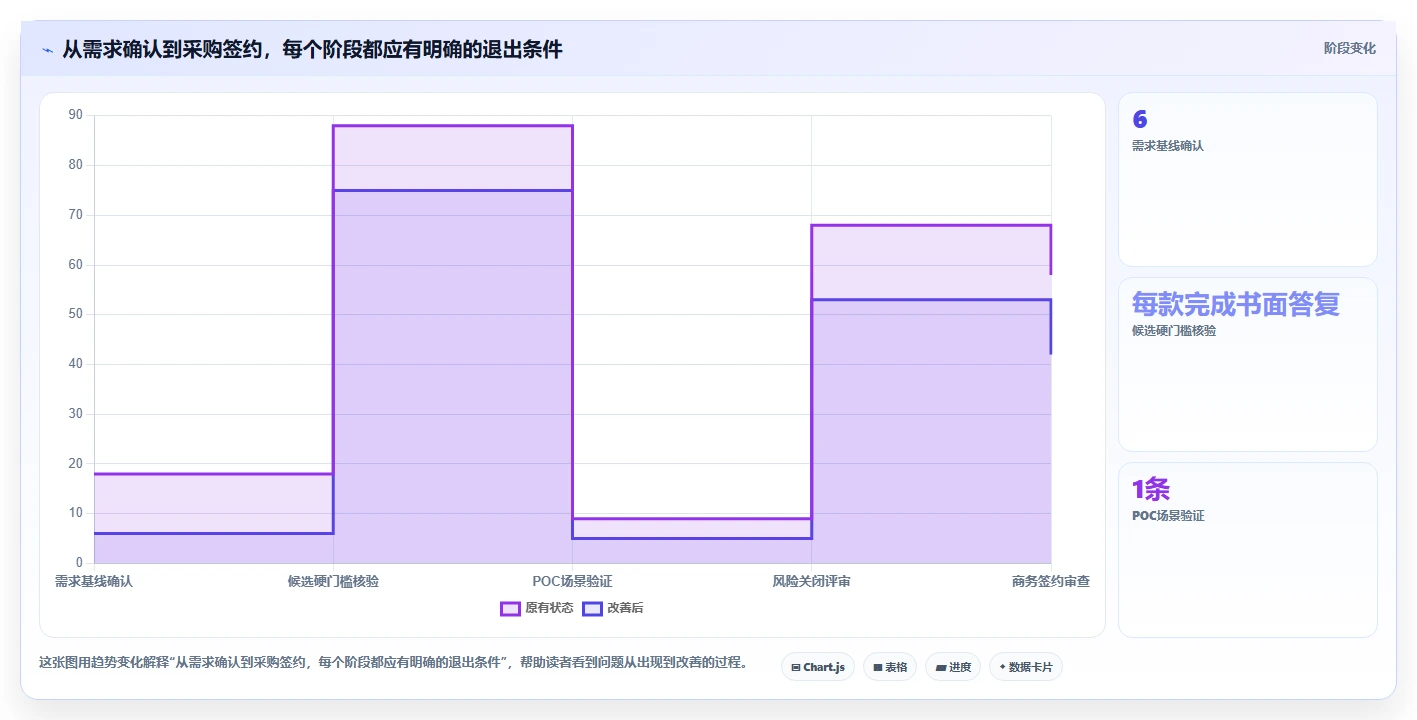Click the 候选硬门槛核验 card caption

tap(1174, 331)
